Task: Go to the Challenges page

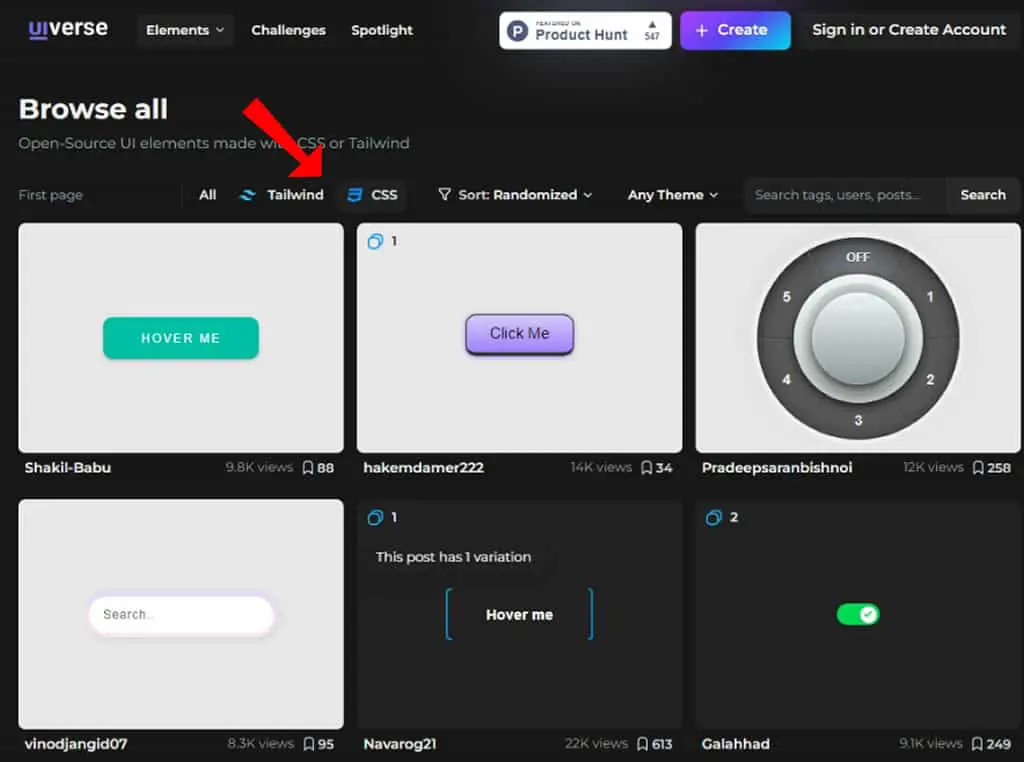Action: 288,30
